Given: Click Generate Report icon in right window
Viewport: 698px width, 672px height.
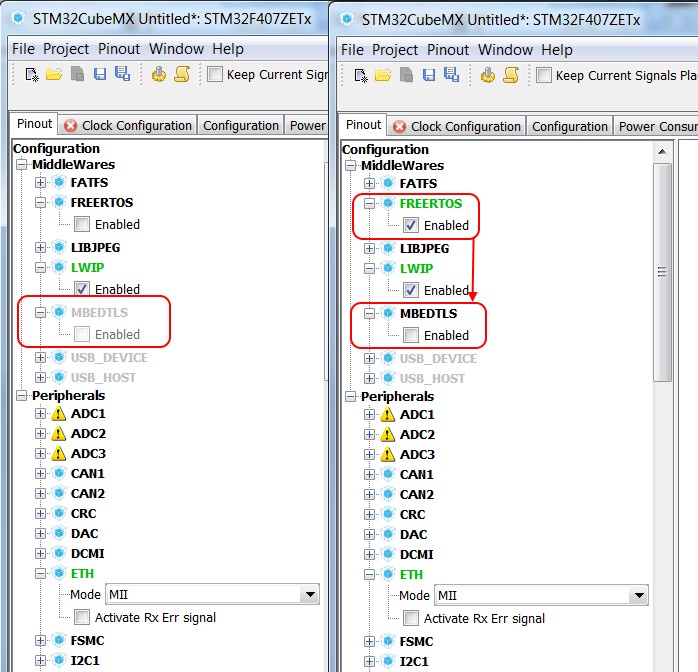Looking at the screenshot, I should 511,75.
